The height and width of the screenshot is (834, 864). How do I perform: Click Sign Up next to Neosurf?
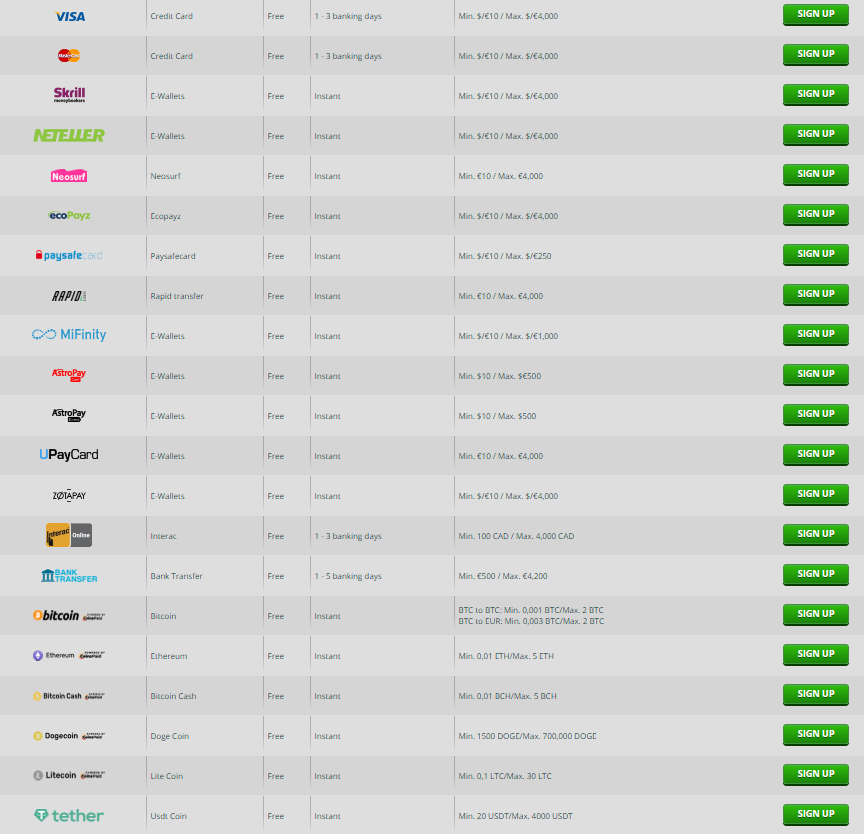[816, 175]
